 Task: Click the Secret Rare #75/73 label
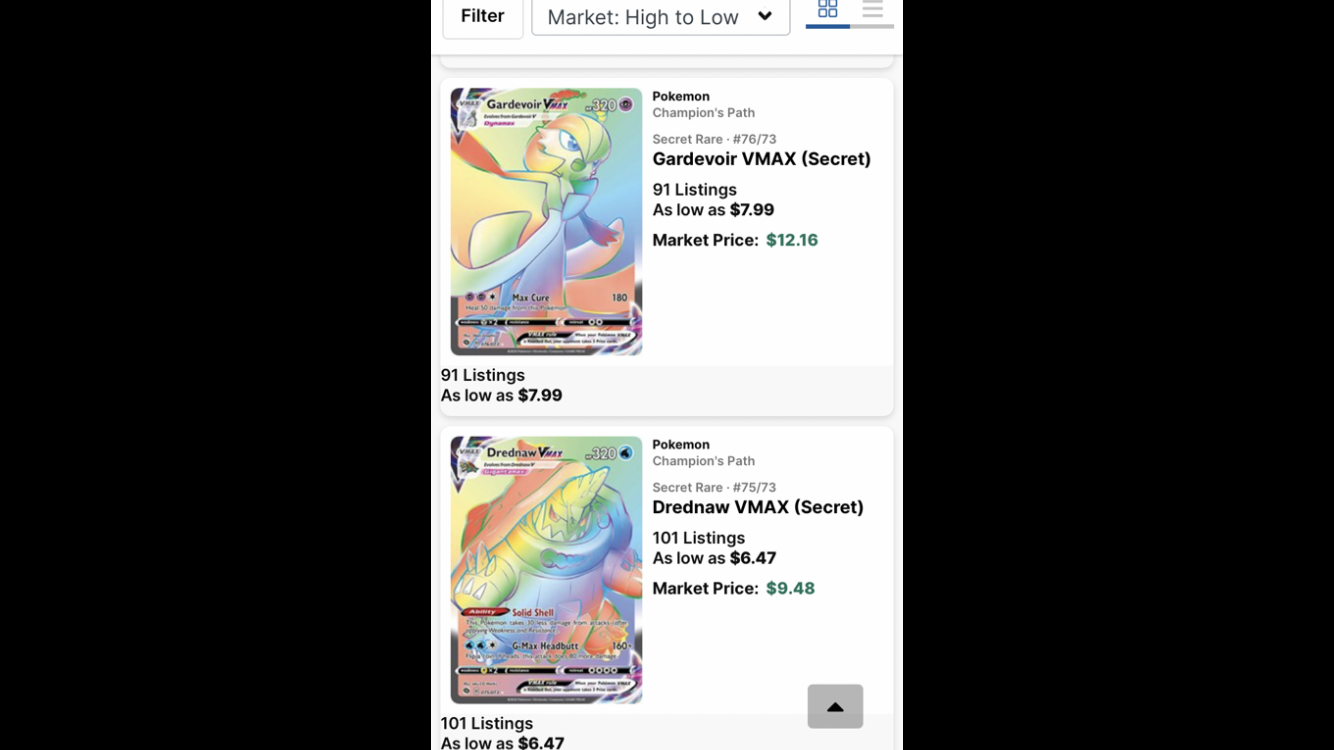pos(715,487)
